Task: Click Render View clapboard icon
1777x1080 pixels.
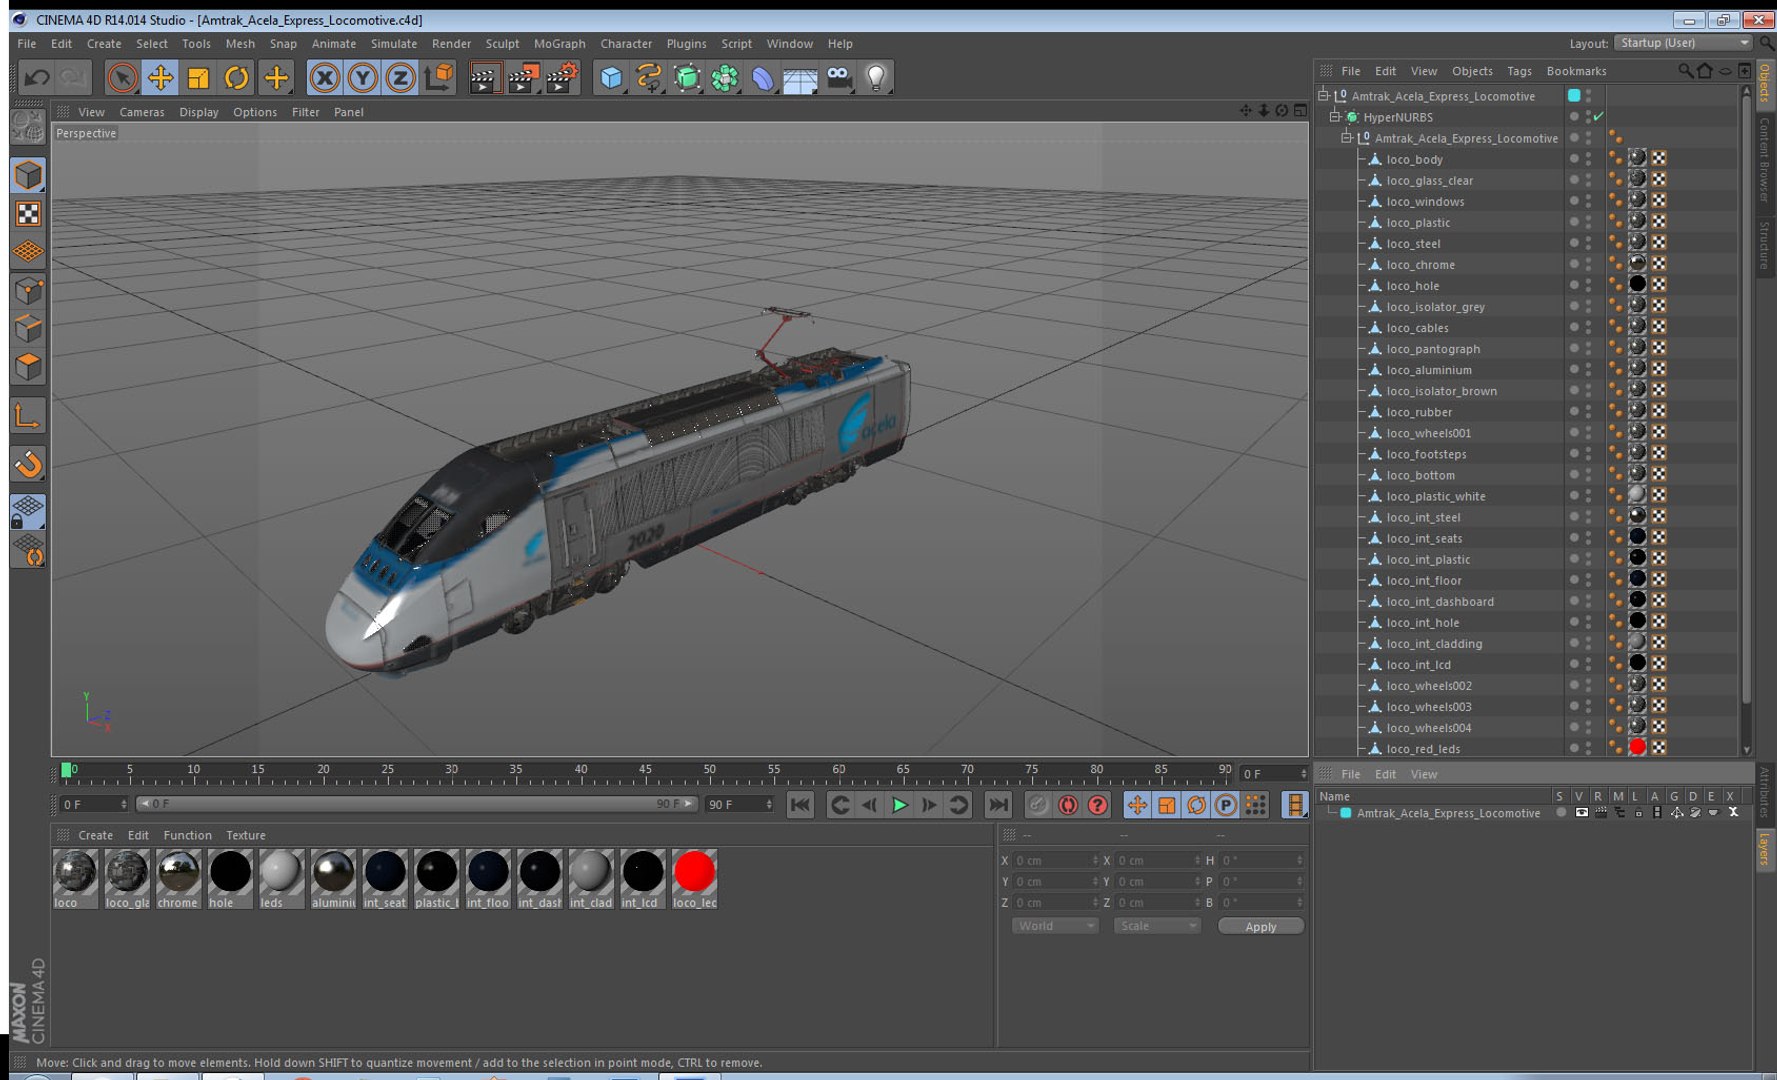Action: [x=484, y=77]
